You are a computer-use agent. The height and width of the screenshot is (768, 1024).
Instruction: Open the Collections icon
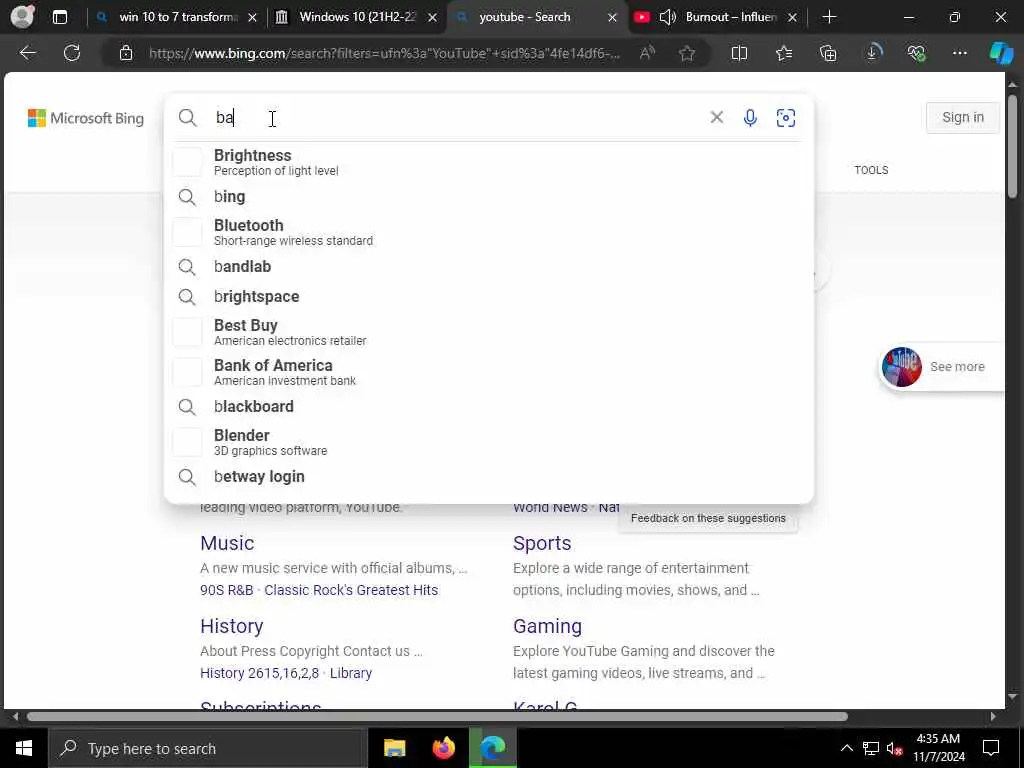[828, 53]
